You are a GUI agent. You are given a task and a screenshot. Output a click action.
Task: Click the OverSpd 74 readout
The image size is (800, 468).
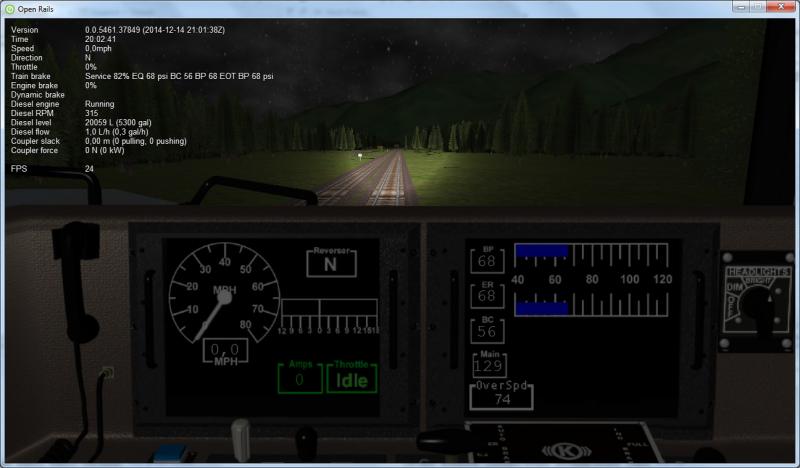(501, 395)
